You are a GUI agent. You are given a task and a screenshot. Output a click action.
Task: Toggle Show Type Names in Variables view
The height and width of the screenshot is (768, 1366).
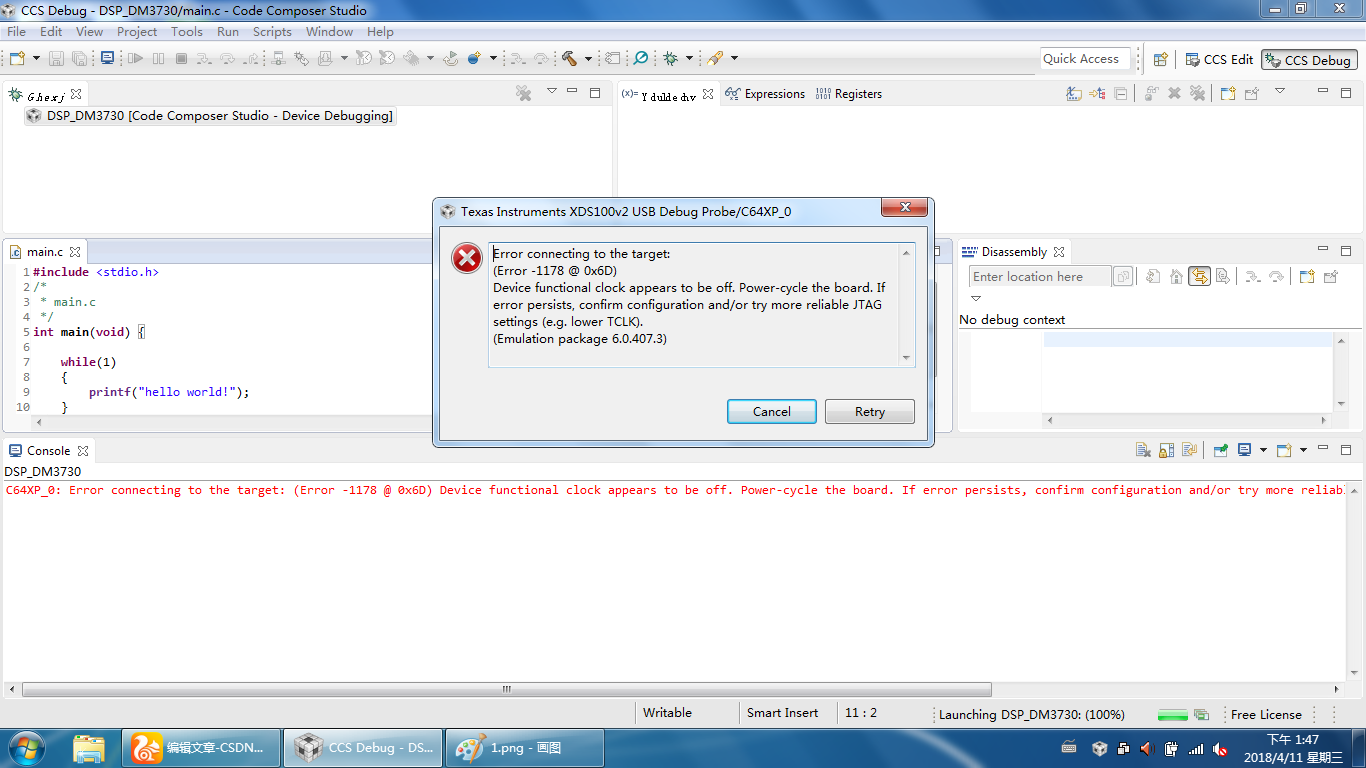1073,93
